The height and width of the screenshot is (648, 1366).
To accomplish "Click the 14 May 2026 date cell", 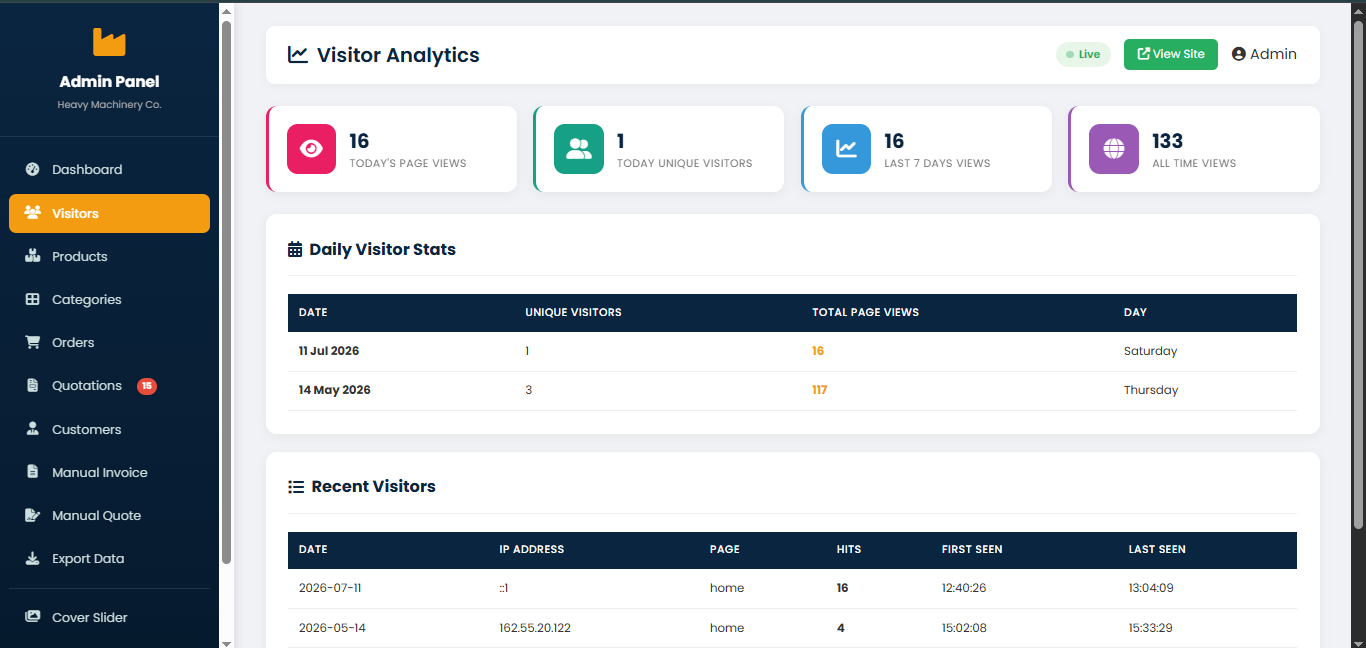I will [334, 390].
